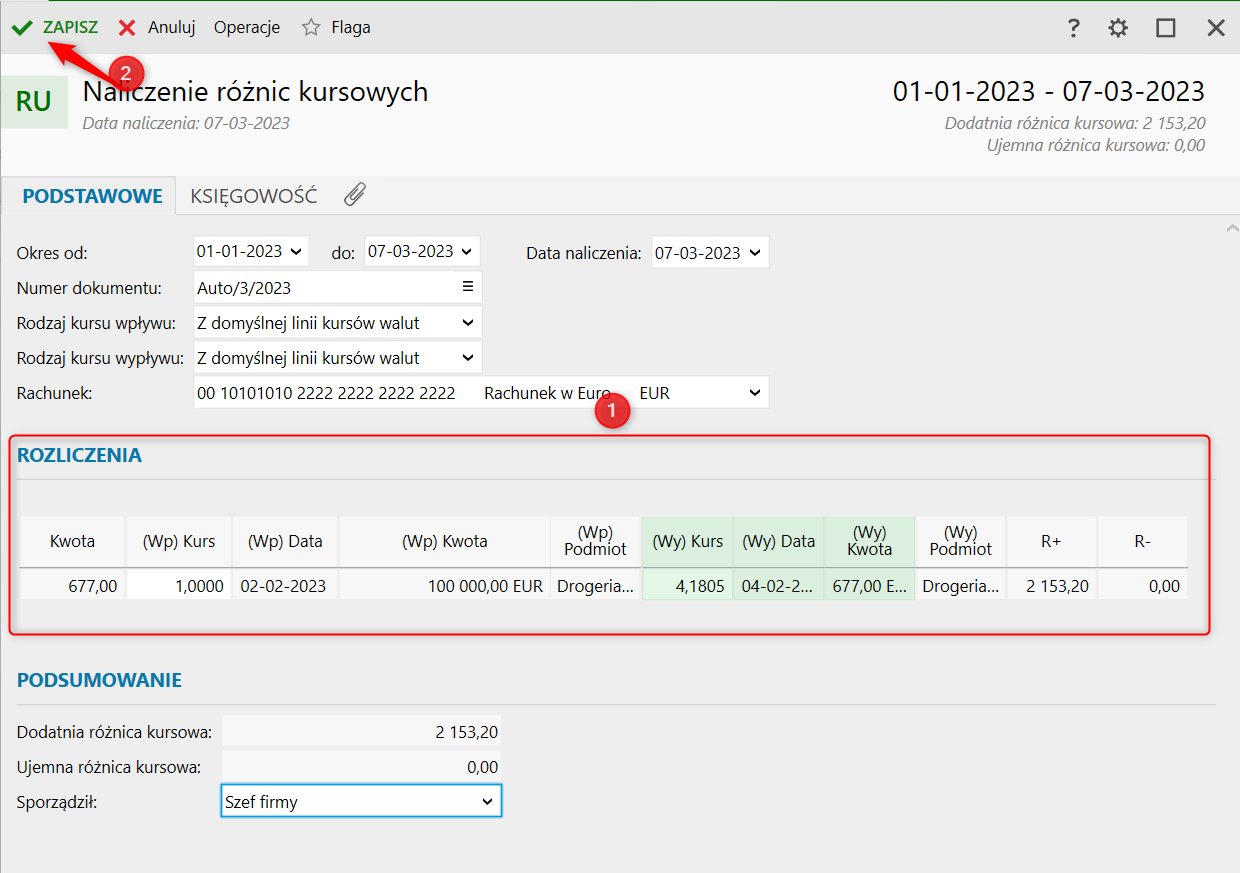Image resolution: width=1240 pixels, height=873 pixels.
Task: Open the Operacje menu
Action: click(x=247, y=28)
